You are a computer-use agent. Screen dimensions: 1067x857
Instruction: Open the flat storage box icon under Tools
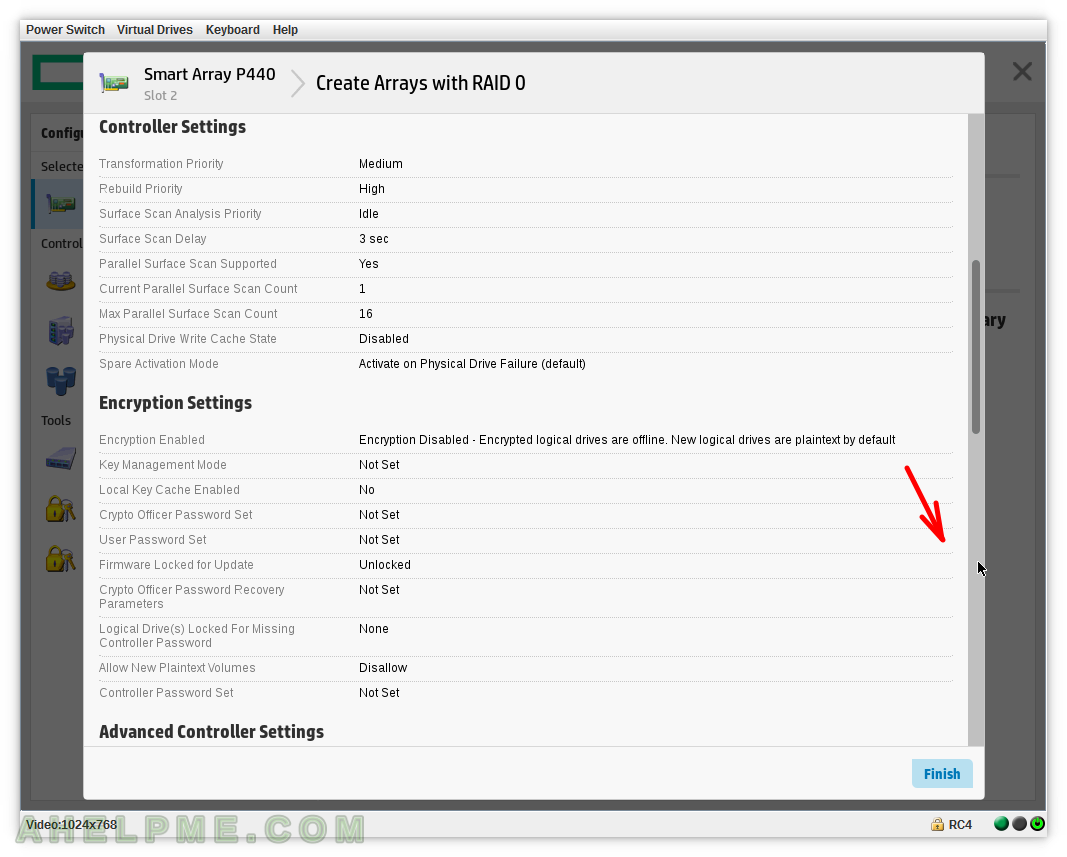61,459
